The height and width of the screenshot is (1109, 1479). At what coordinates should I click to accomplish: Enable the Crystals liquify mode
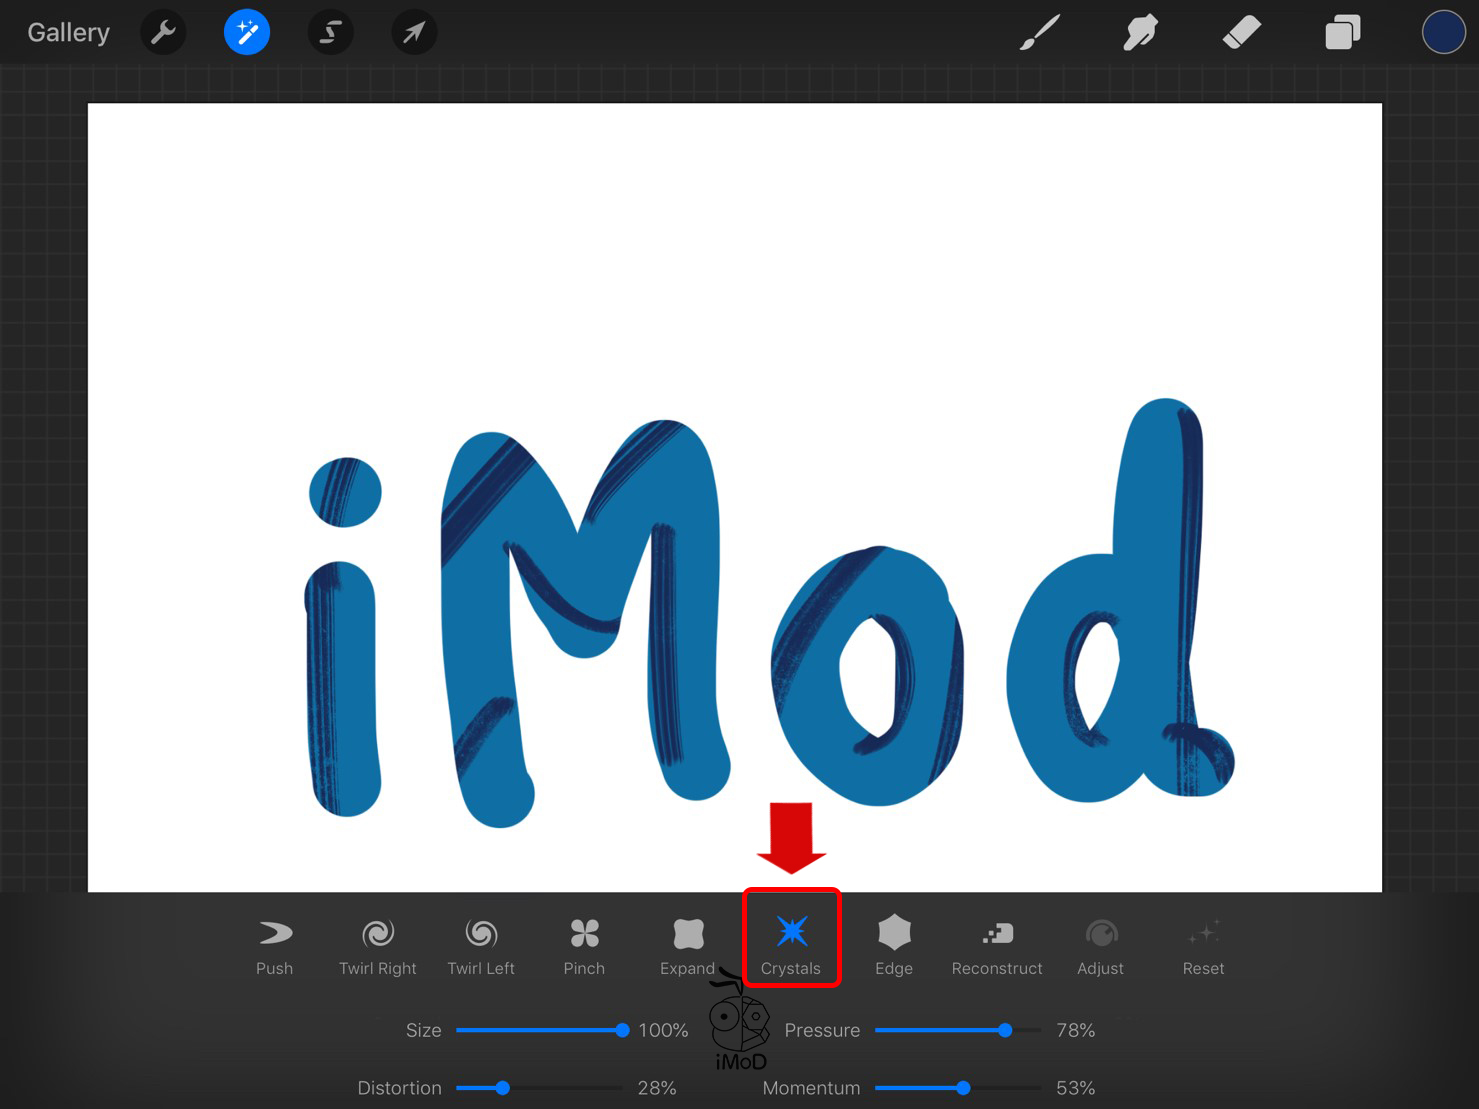tap(791, 940)
